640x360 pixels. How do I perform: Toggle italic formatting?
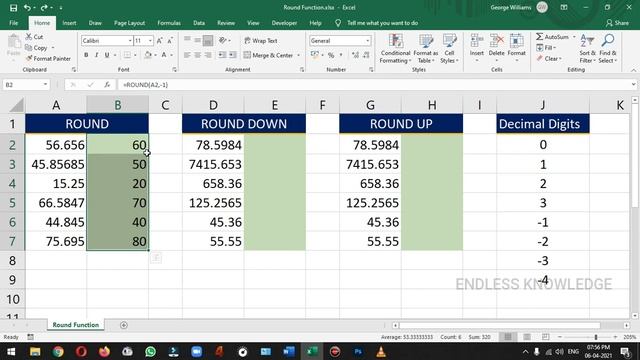point(96,55)
